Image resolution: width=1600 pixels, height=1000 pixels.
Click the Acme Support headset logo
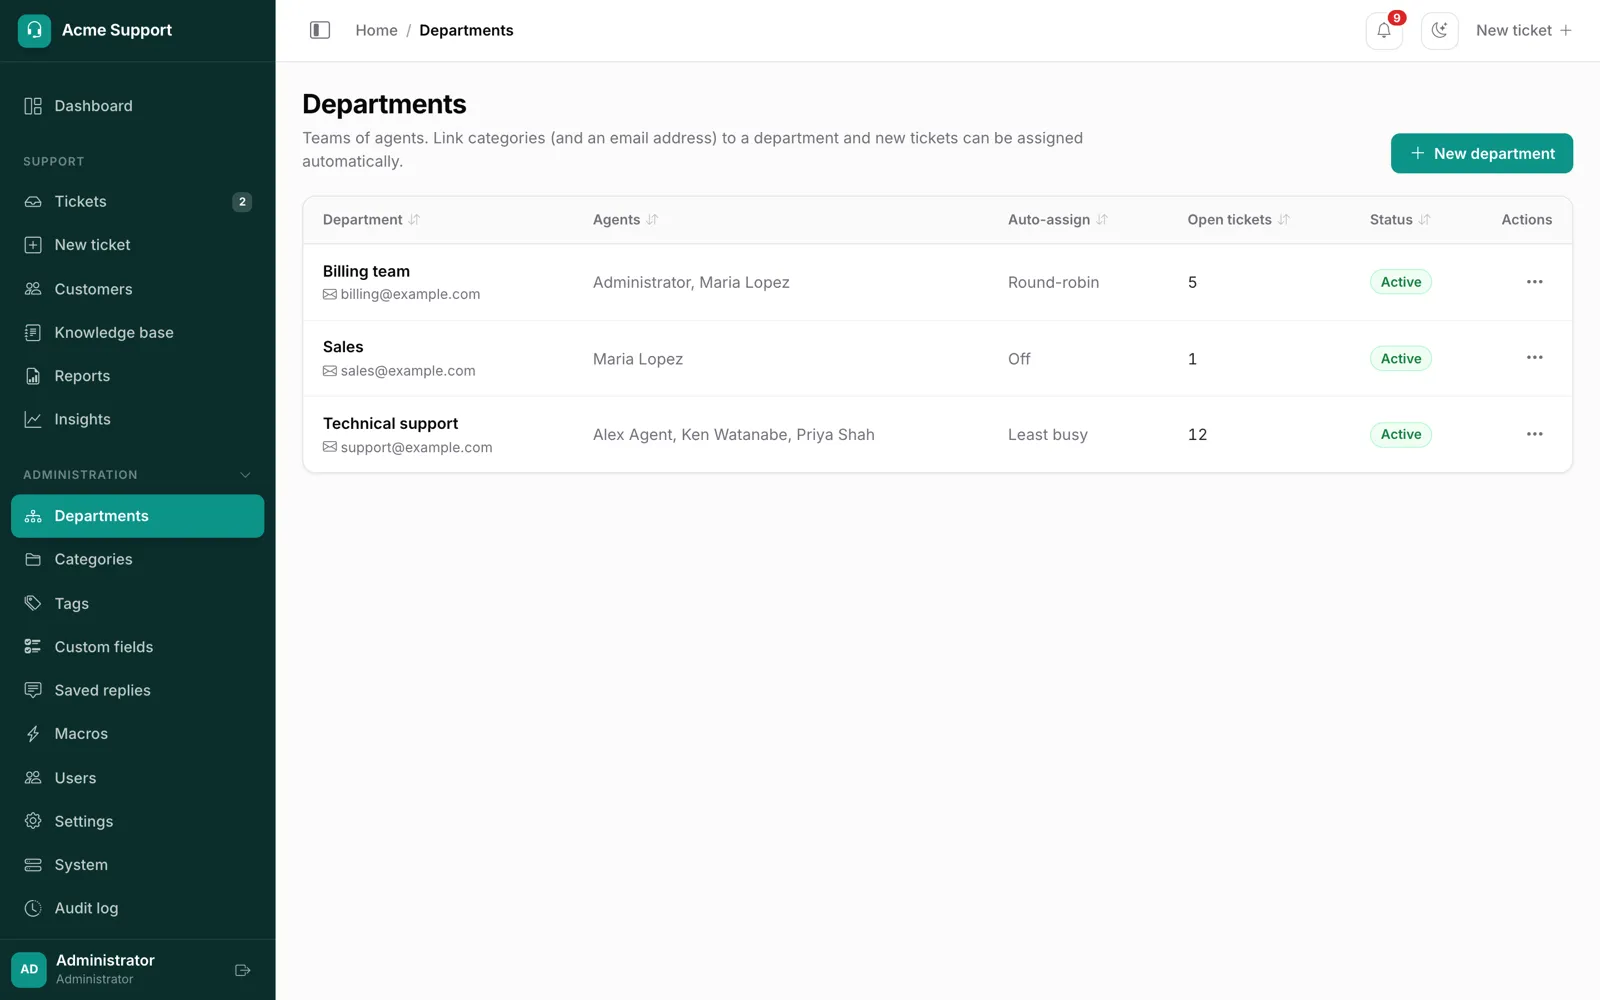pyautogui.click(x=34, y=30)
